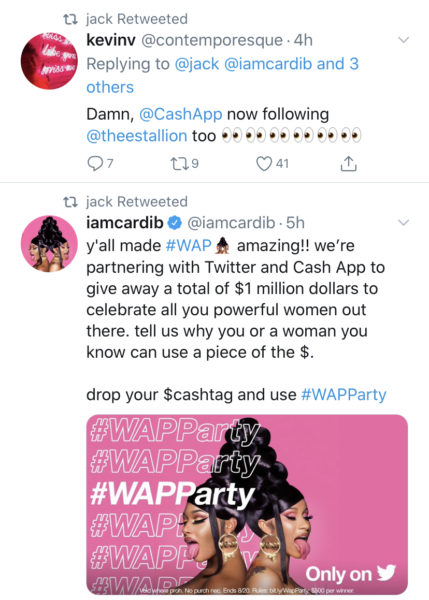Screen dimensions: 429x600
Task: Expand options chevron on kevinv's tweet
Action: (x=404, y=40)
